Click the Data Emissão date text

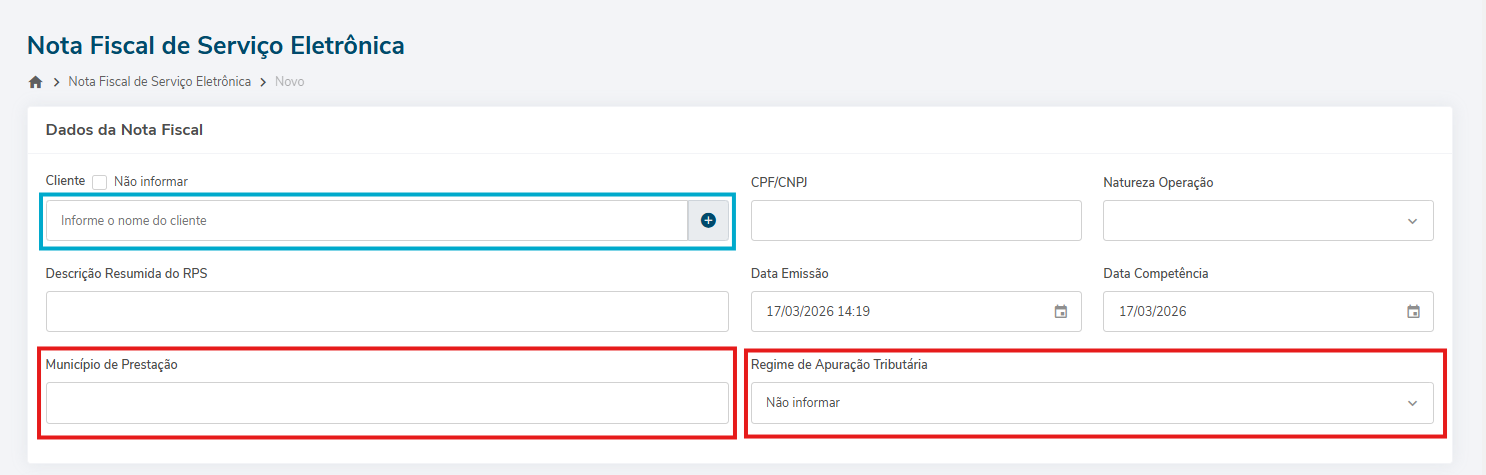coord(818,312)
